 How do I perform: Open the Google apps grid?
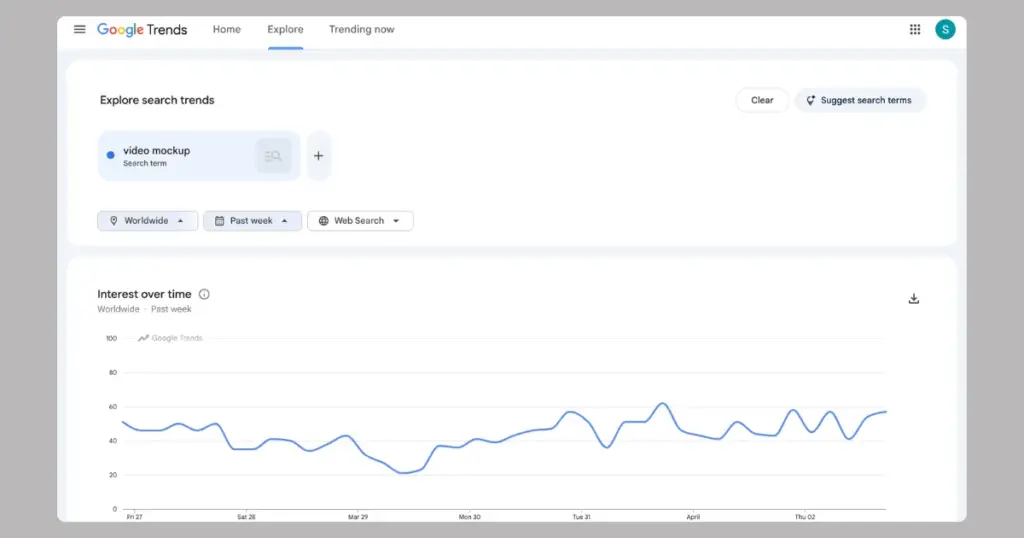tap(915, 29)
